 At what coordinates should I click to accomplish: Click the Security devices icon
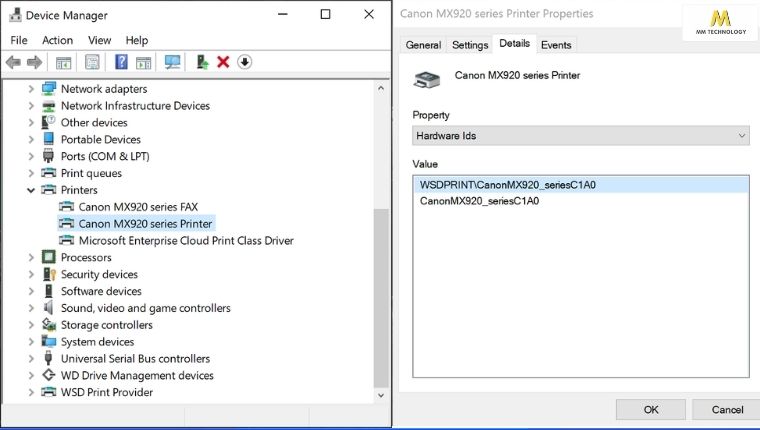point(49,274)
